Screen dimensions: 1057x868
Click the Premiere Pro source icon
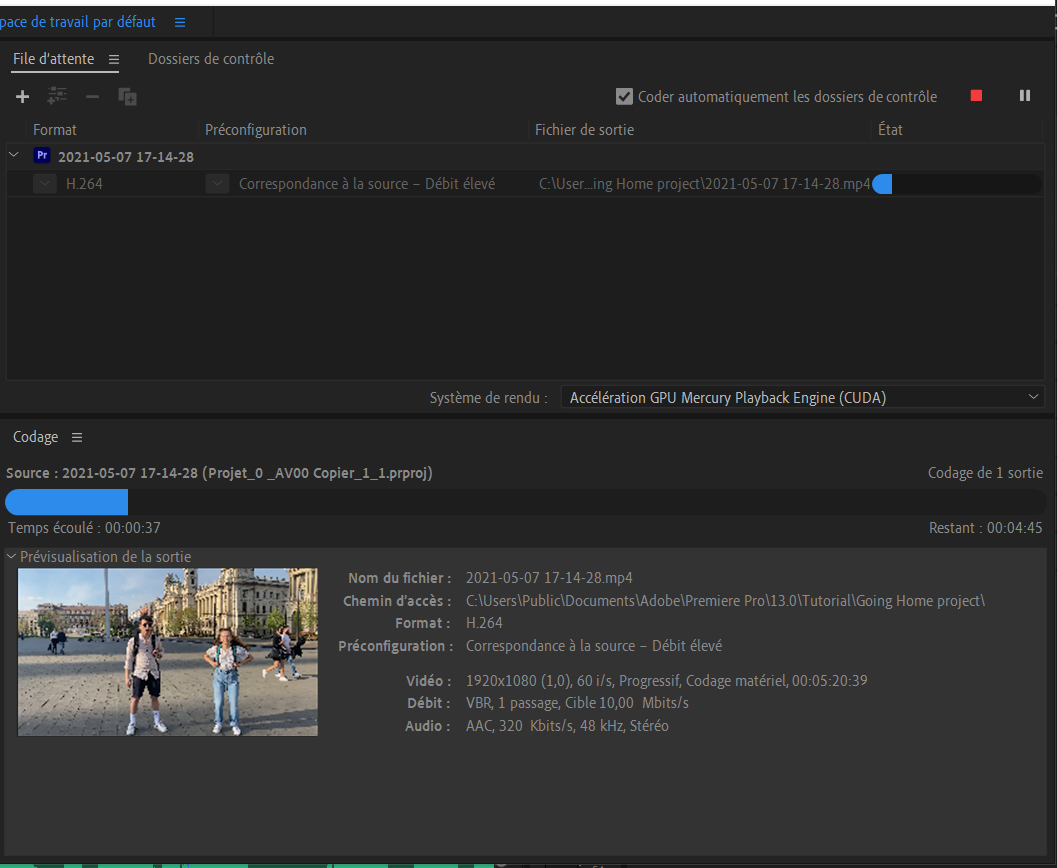[x=42, y=156]
